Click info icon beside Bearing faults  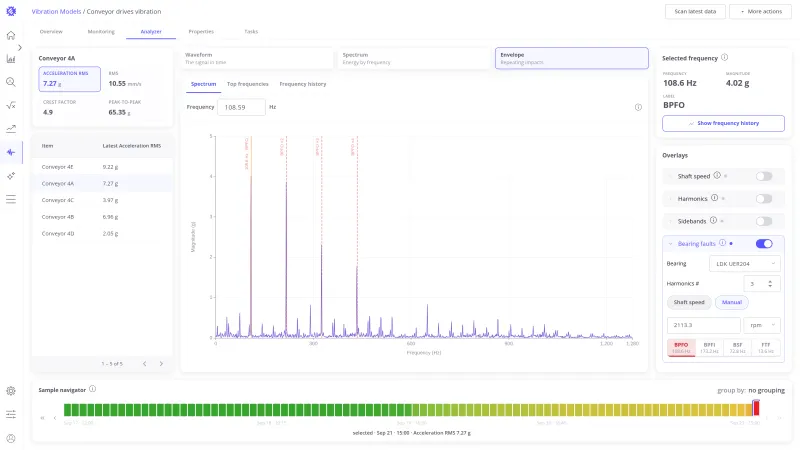(x=722, y=243)
